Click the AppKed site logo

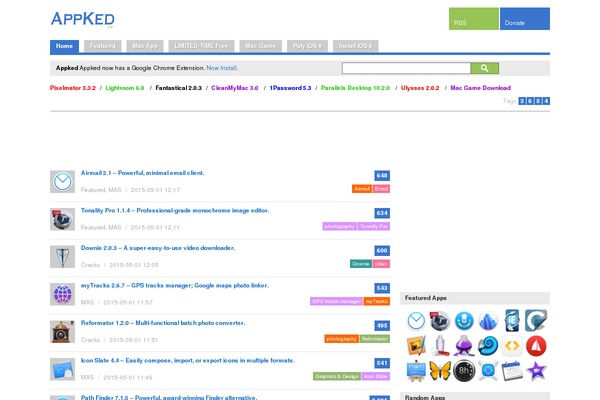83,19
